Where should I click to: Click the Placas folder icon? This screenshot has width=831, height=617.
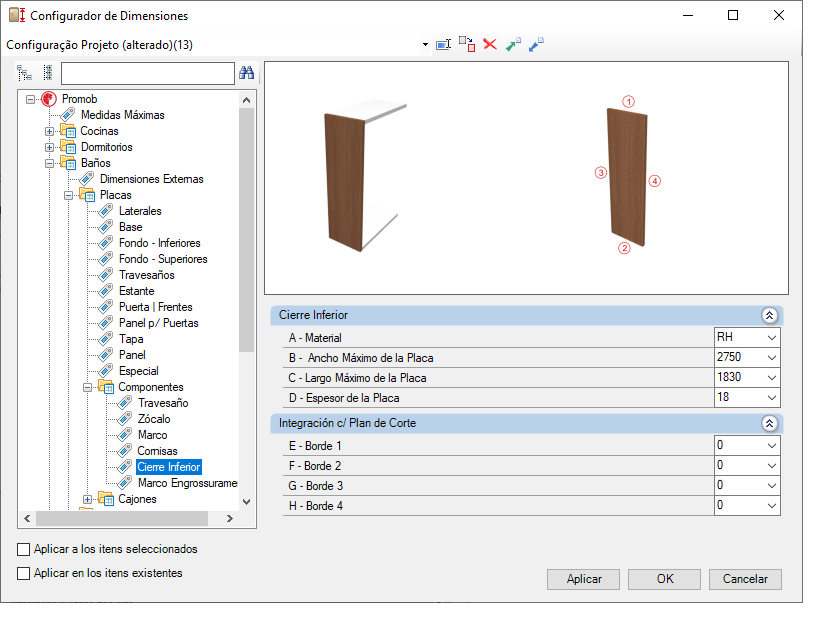point(86,195)
